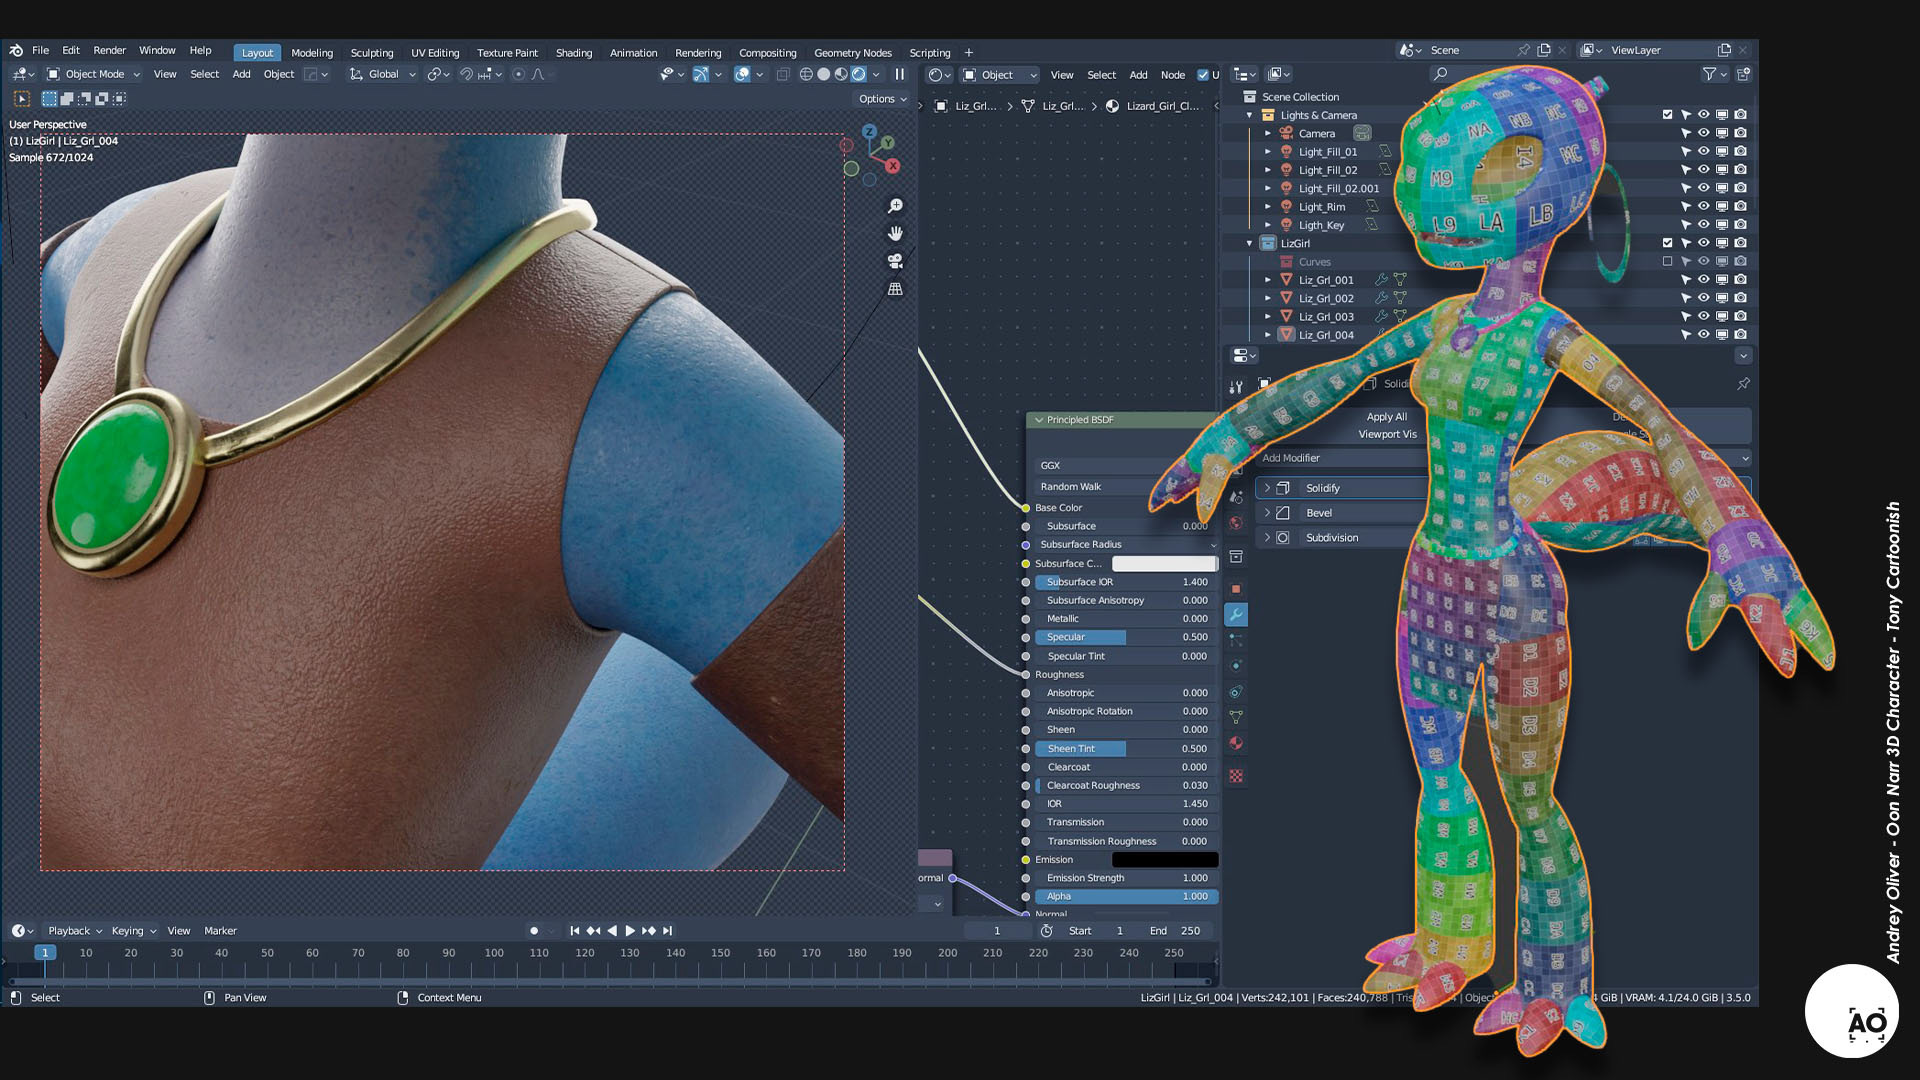Select the Tweak tool icon in the viewport header
This screenshot has width=1920, height=1080.
[22, 99]
